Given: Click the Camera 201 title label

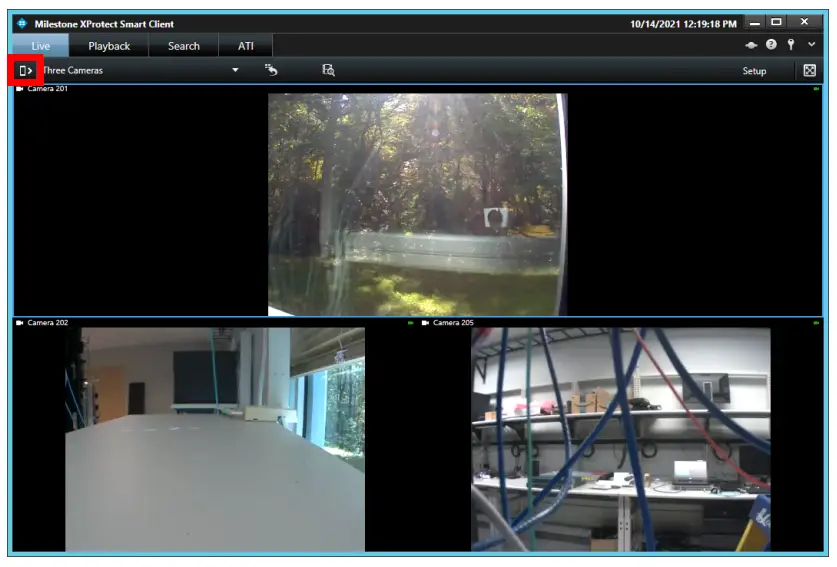Looking at the screenshot, I should click(x=48, y=89).
